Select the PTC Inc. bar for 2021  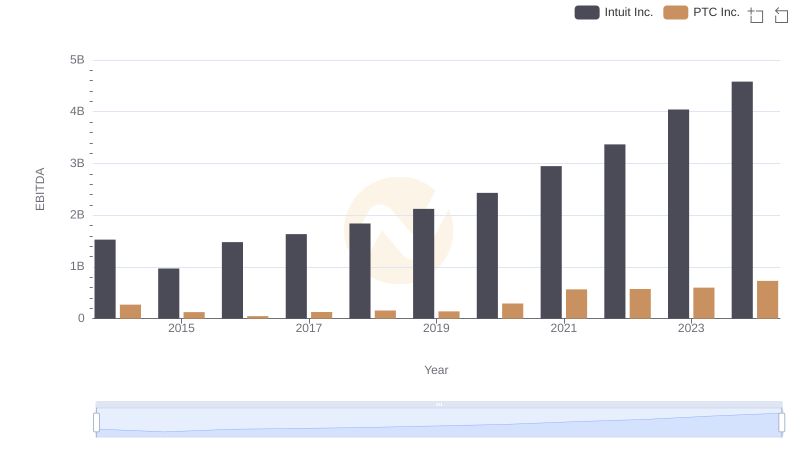click(577, 304)
